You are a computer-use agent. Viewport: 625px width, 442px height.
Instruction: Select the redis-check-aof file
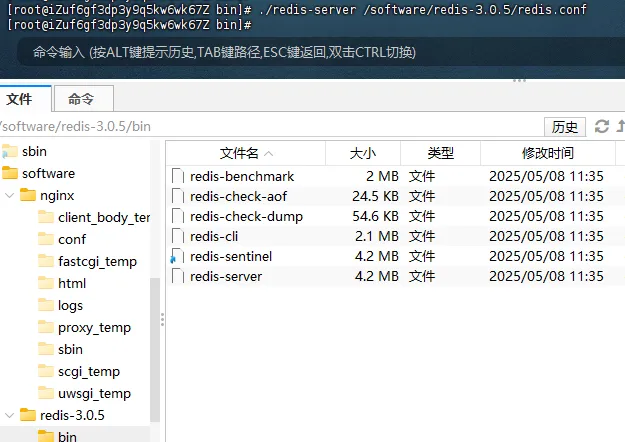pos(238,196)
